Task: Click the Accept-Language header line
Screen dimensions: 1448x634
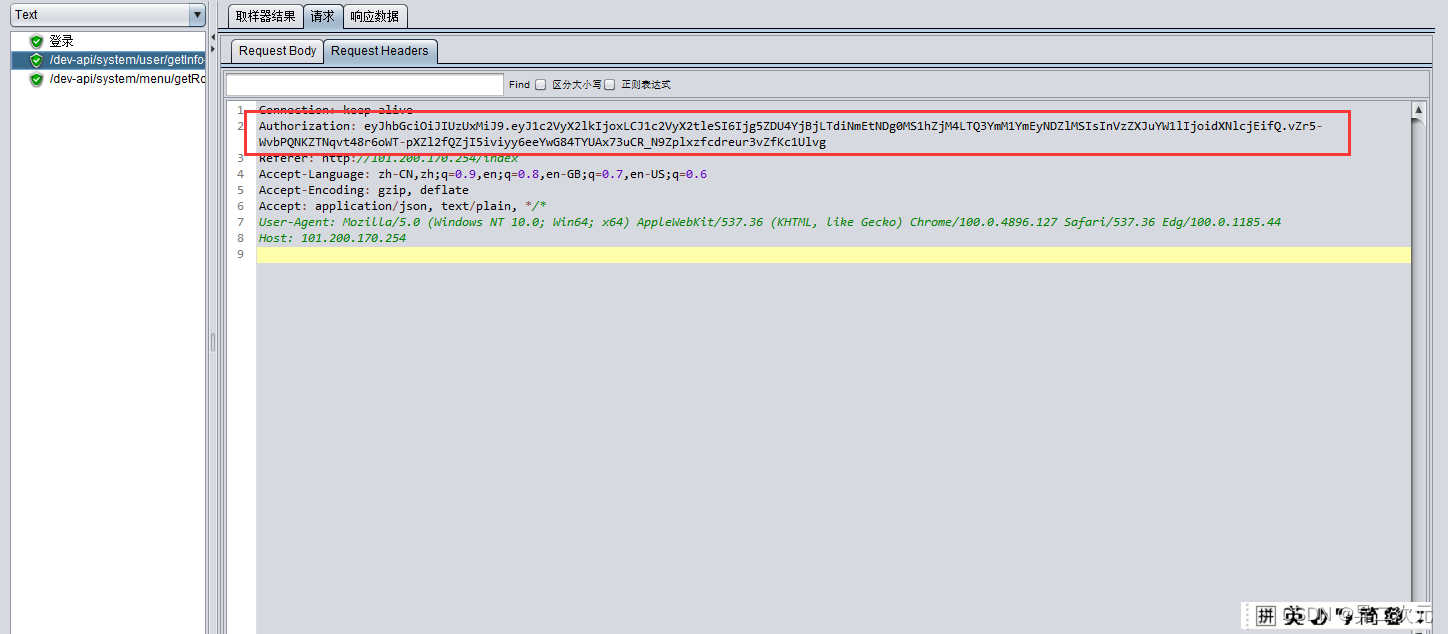Action: [483, 174]
